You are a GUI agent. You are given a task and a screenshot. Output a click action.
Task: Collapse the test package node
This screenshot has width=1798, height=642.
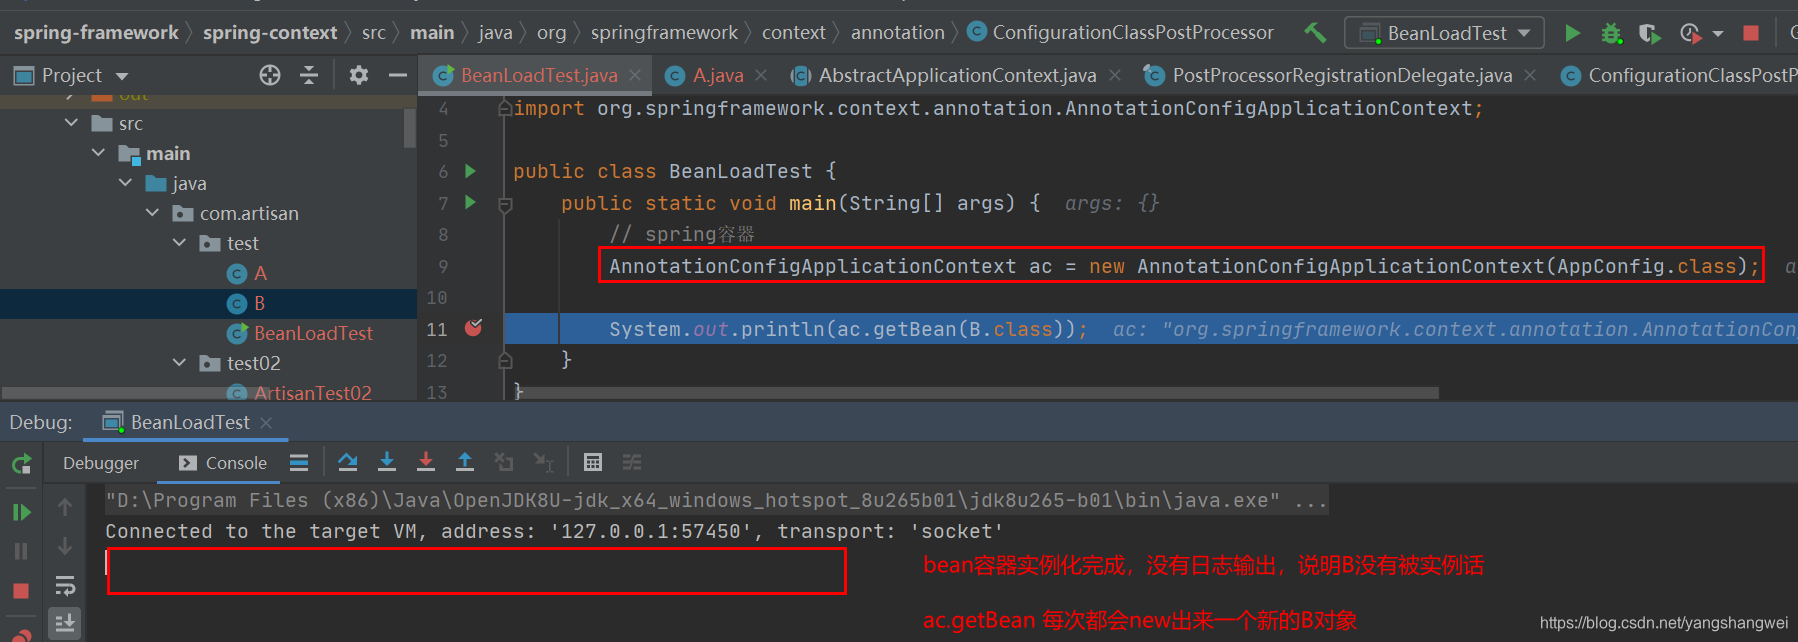point(179,243)
